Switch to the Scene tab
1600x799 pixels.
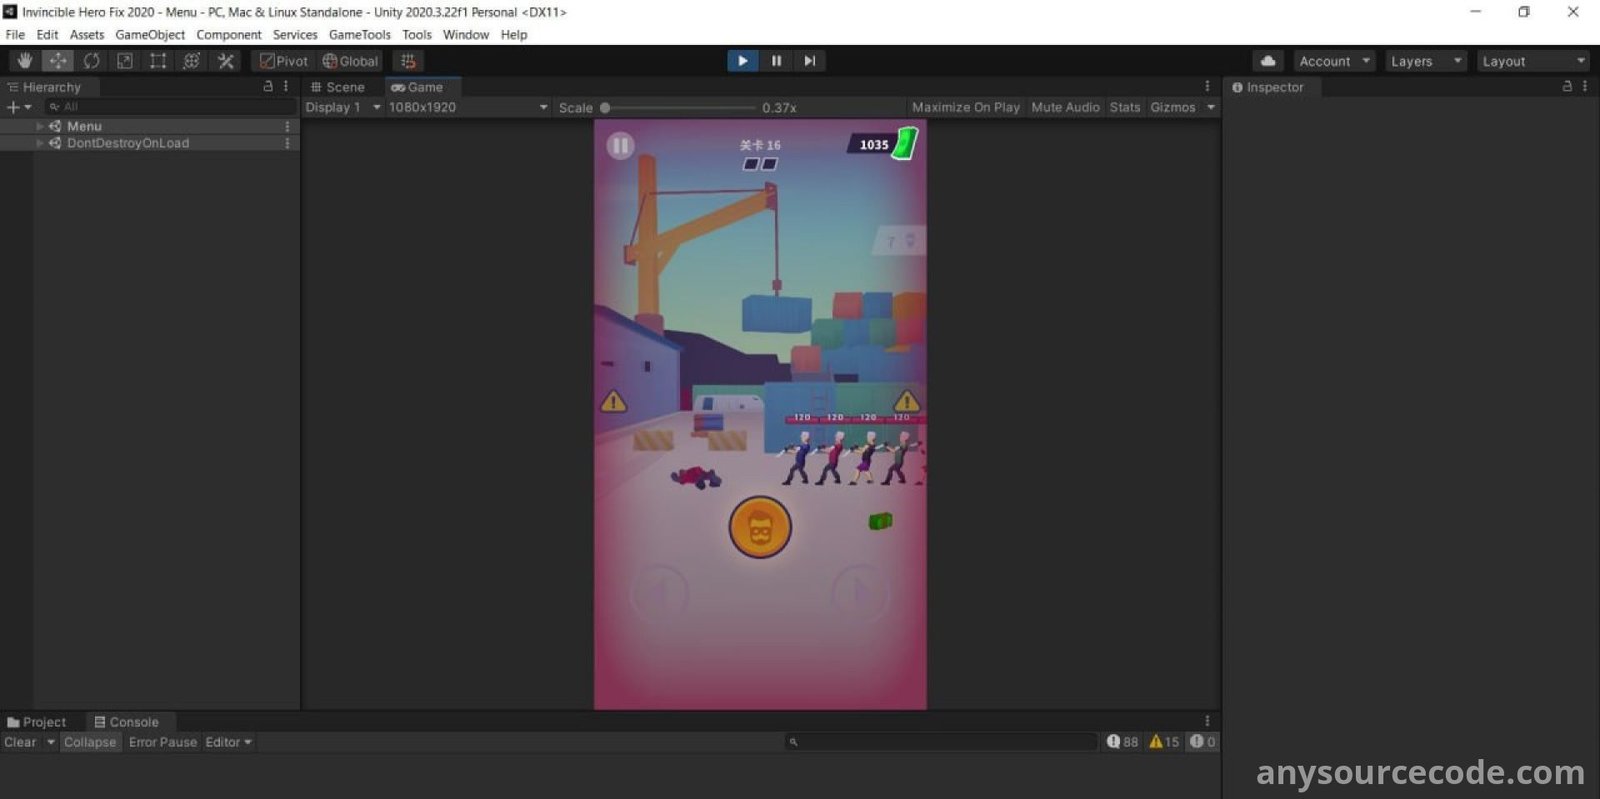click(338, 87)
